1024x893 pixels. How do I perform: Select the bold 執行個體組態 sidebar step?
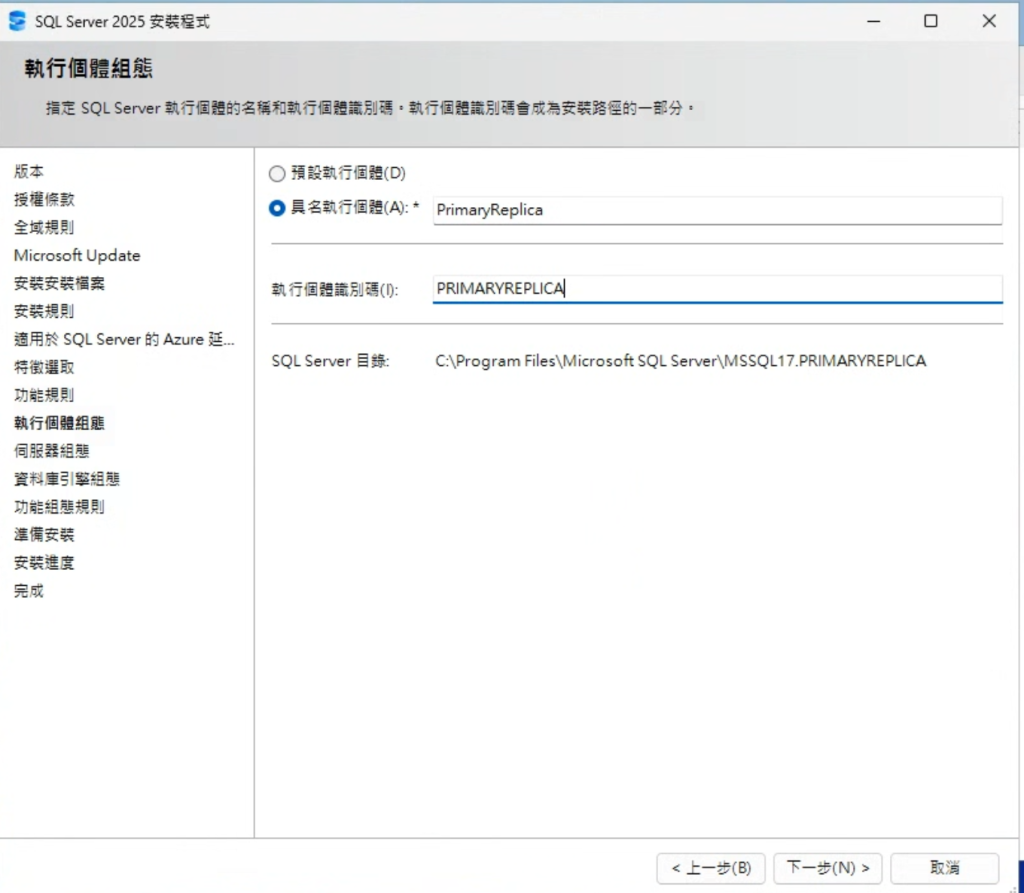[x=59, y=423]
